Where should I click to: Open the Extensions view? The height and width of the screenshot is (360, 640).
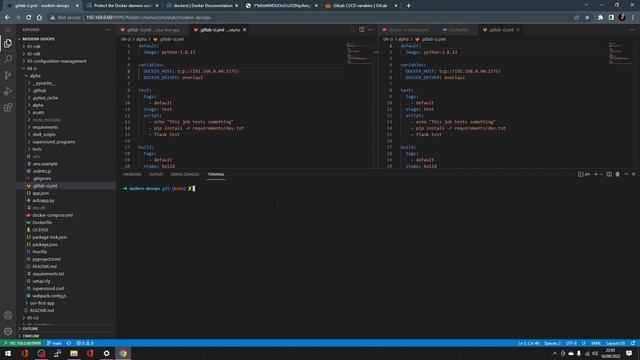click(x=8, y=107)
